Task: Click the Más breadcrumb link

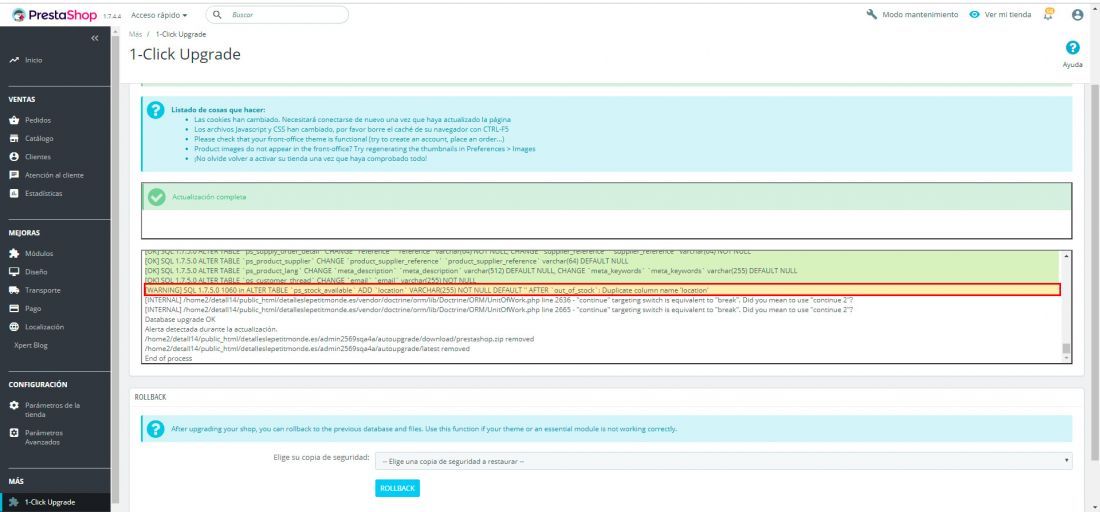Action: point(135,34)
